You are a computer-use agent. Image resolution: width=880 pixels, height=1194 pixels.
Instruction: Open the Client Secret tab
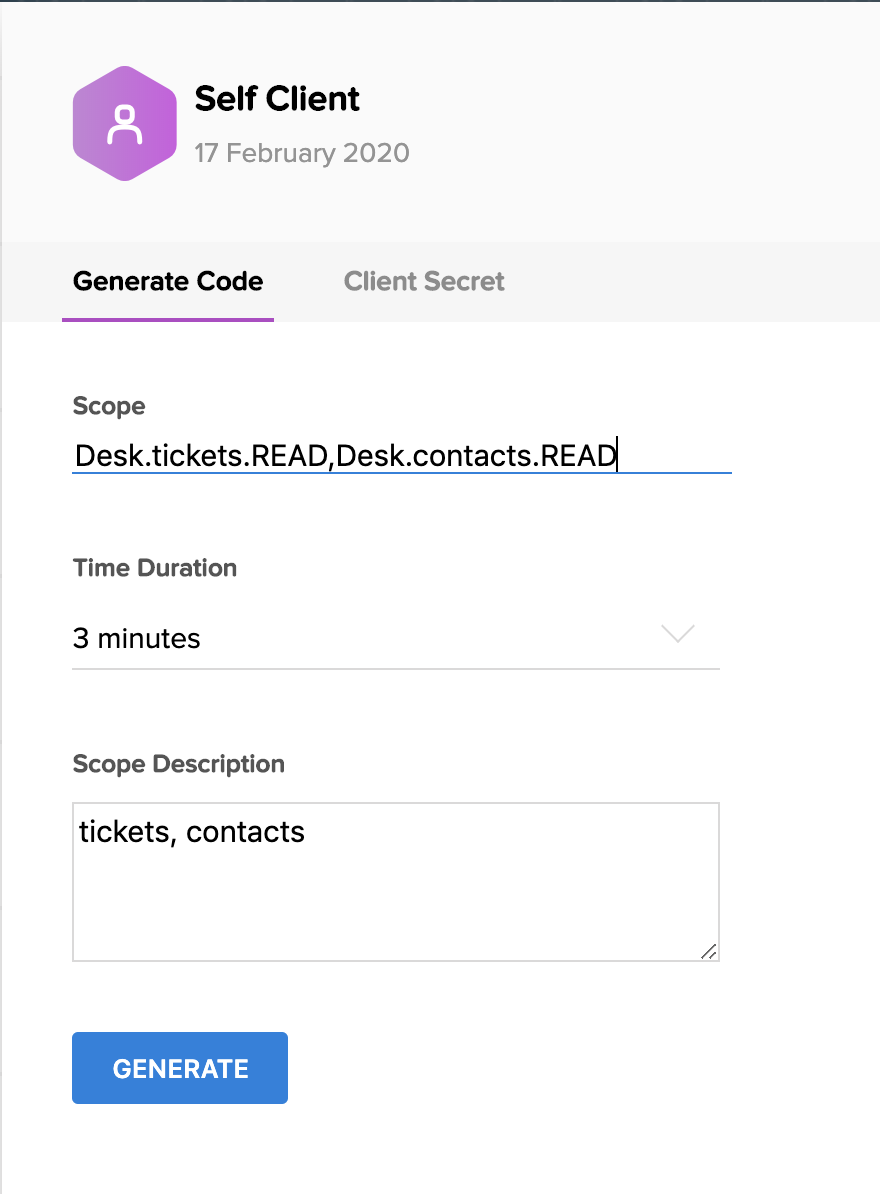424,281
